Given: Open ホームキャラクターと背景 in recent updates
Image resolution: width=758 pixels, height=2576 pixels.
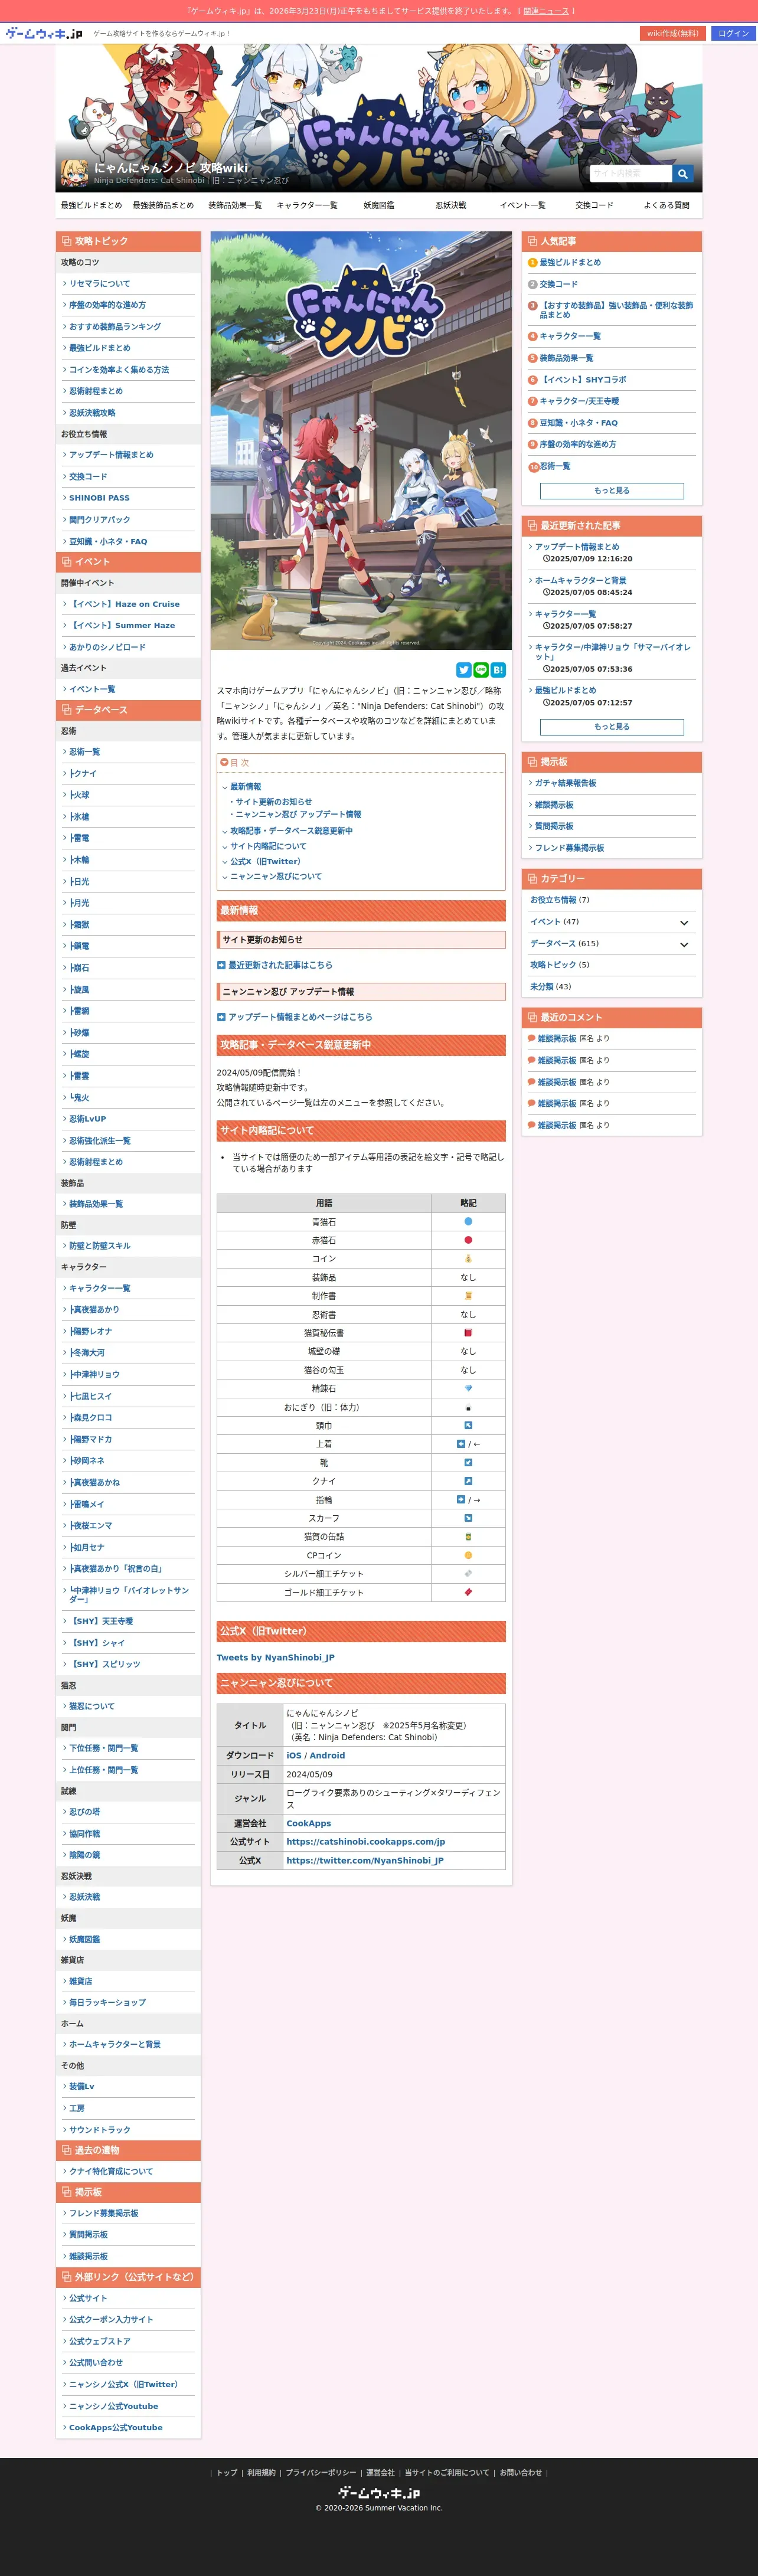Looking at the screenshot, I should (581, 580).
